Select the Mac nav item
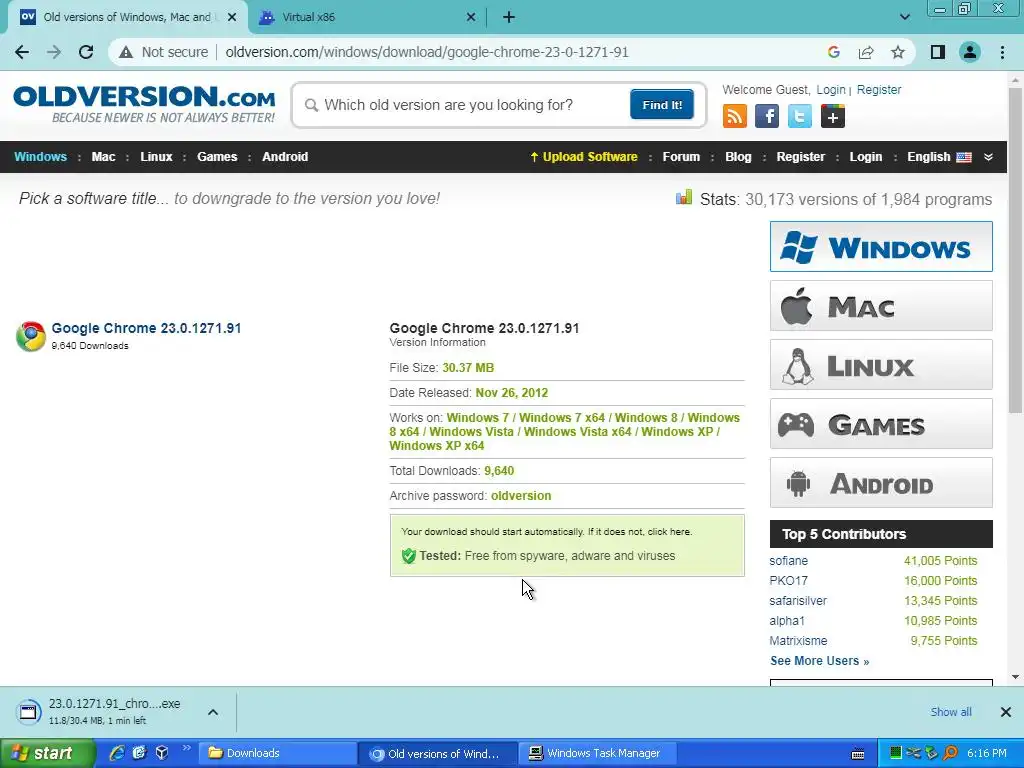The width and height of the screenshot is (1024, 768). coord(103,157)
